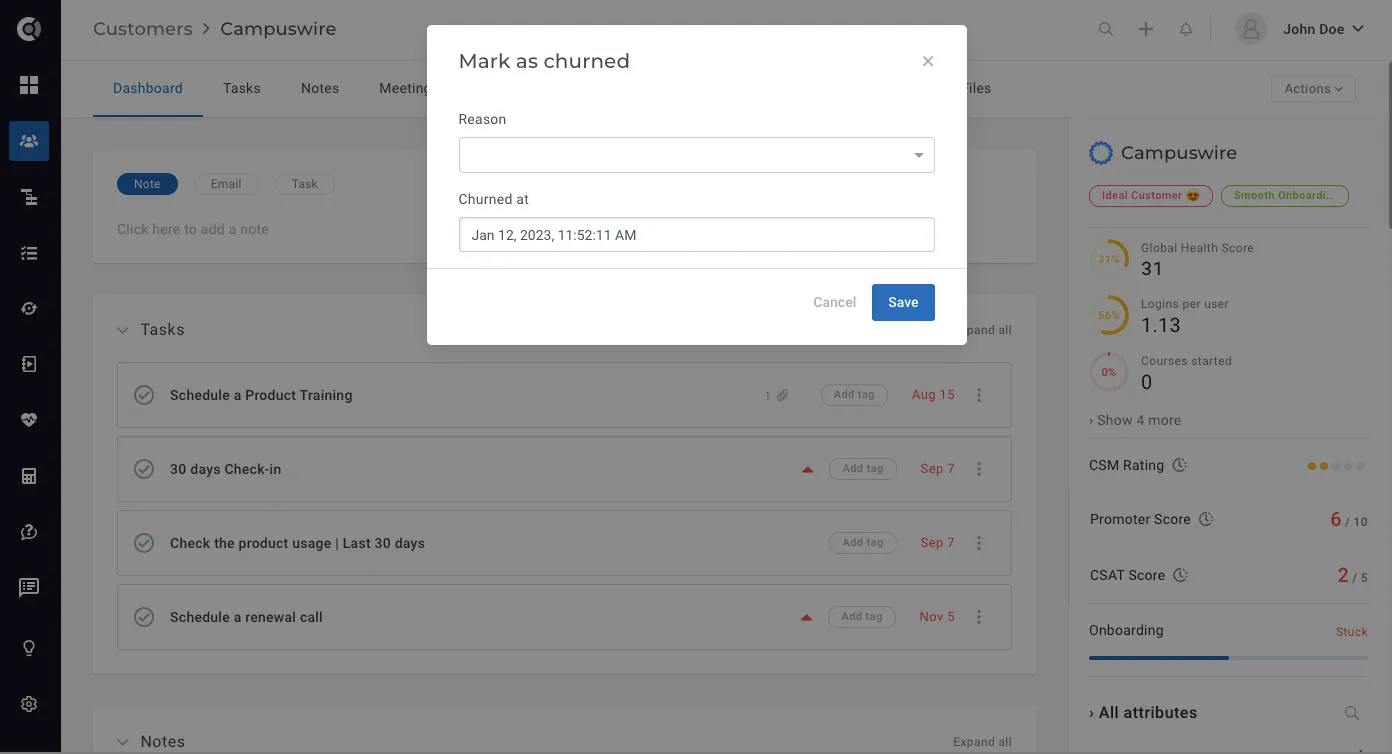Open the dashboard grid icon in sidebar
This screenshot has height=754, width=1392.
point(29,85)
